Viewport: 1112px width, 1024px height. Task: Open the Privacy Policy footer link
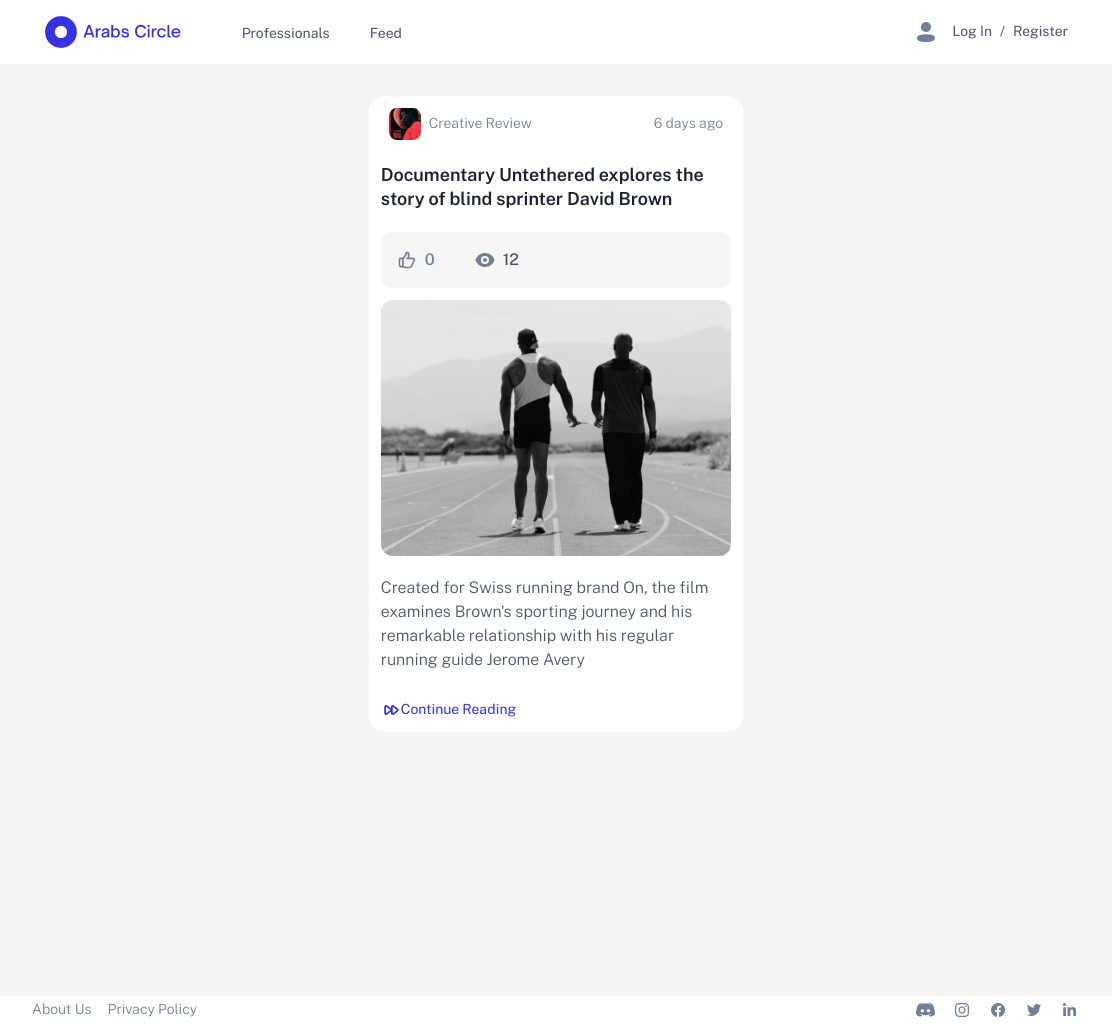(152, 1009)
